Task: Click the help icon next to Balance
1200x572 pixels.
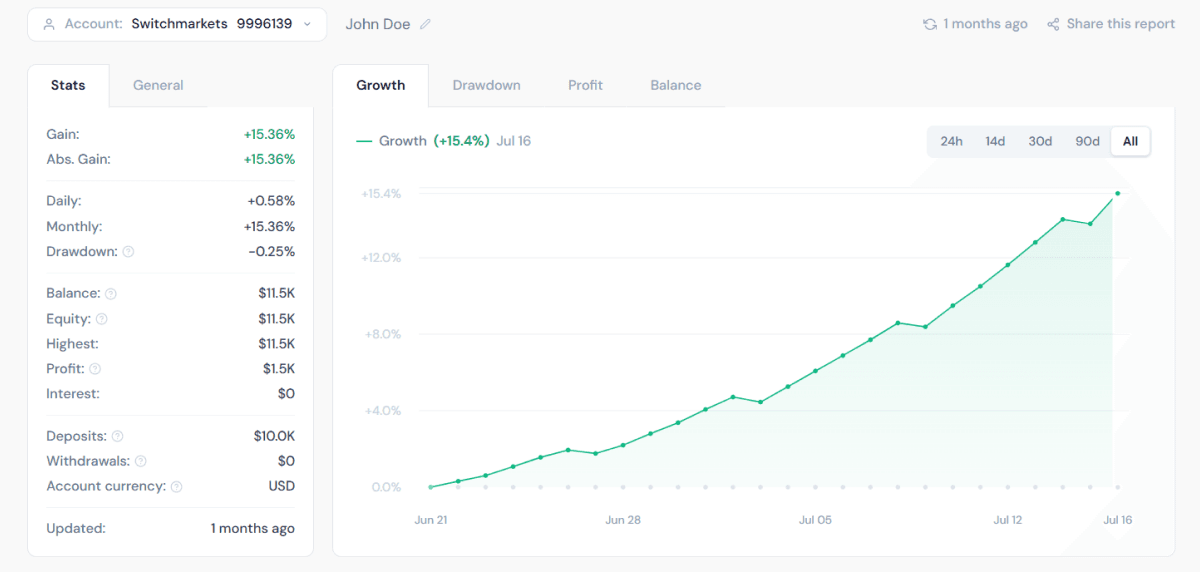Action: (111, 294)
